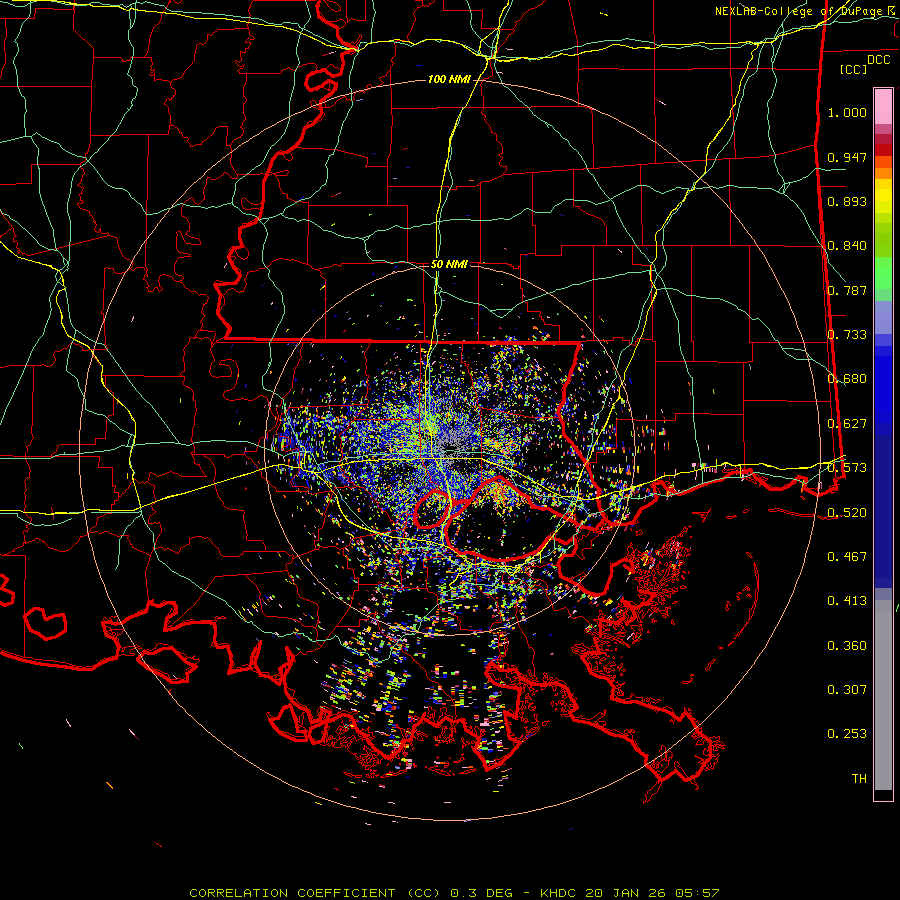This screenshot has height=900, width=900.
Task: Click the 1.000 scale value
Action: [847, 112]
